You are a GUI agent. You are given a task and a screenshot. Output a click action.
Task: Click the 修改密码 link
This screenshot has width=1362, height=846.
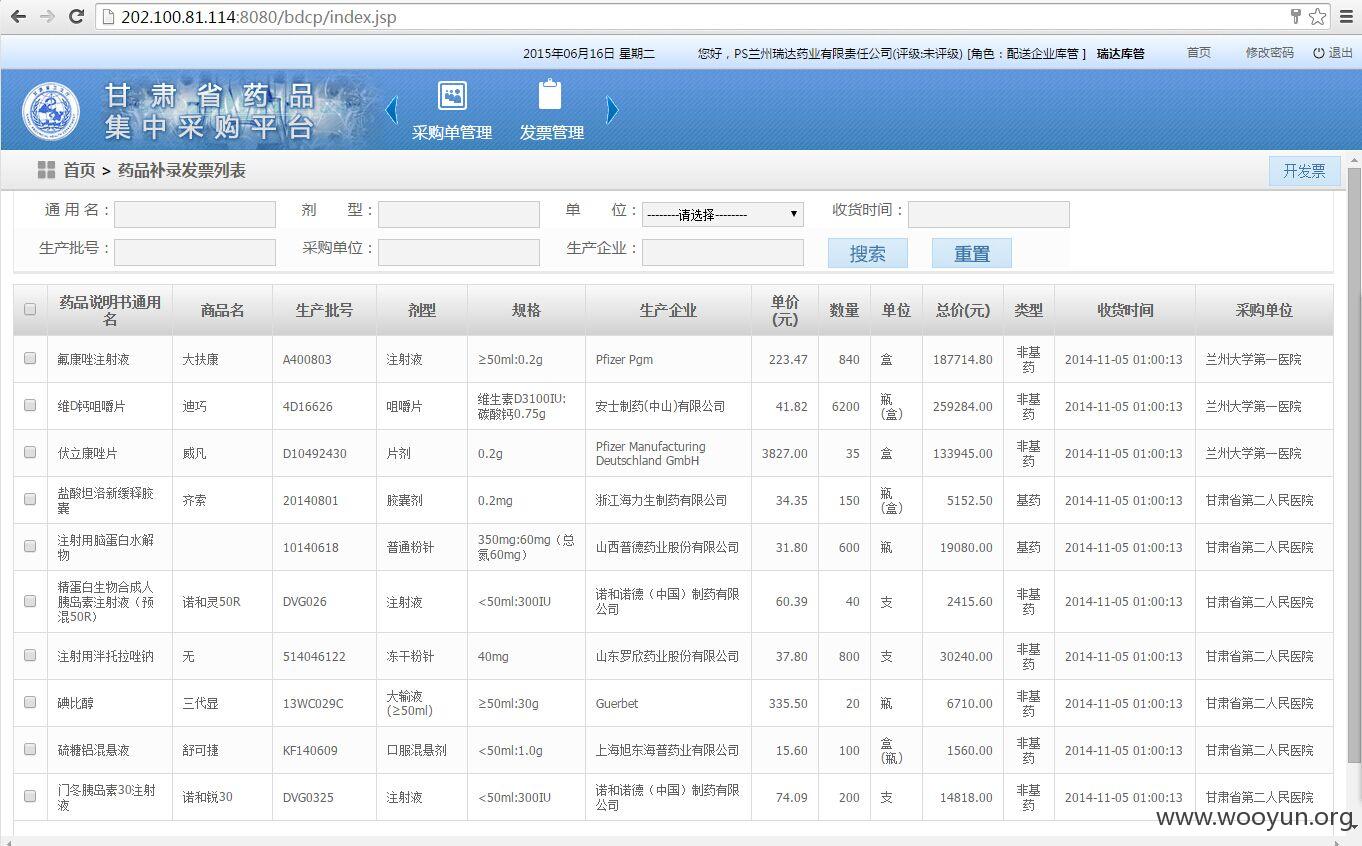click(x=1269, y=53)
